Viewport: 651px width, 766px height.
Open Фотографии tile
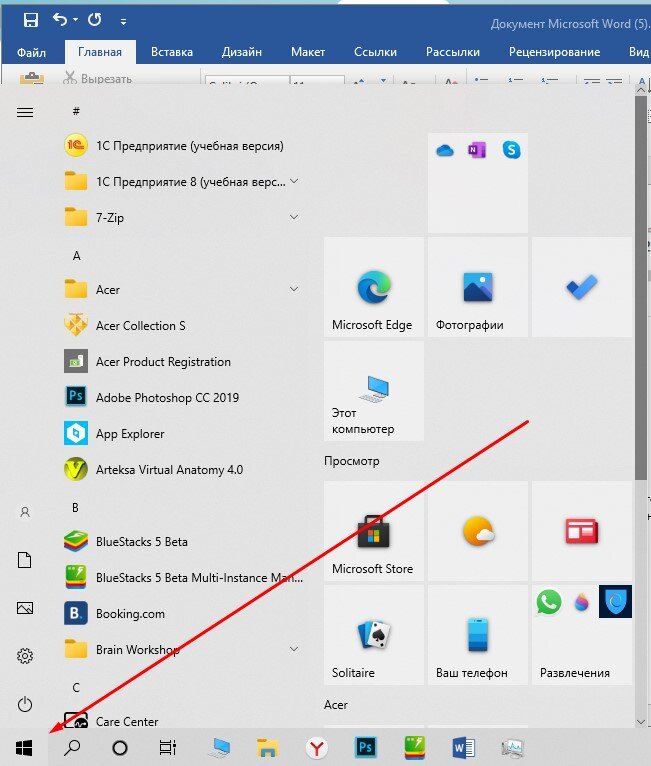coord(478,287)
